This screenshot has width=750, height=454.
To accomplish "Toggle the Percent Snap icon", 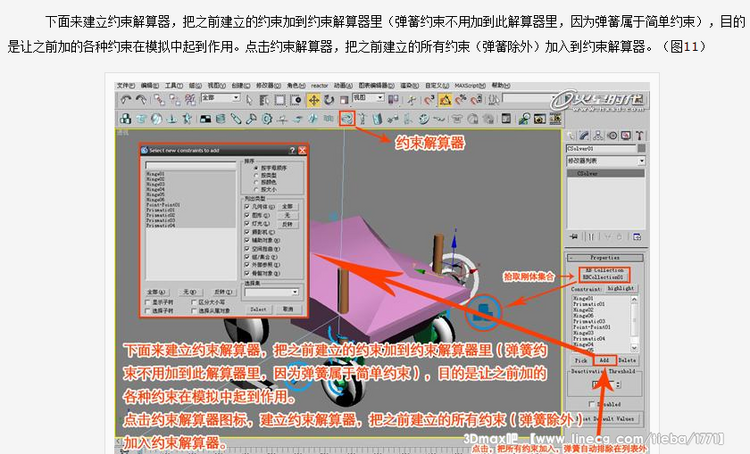I will pyautogui.click(x=461, y=100).
